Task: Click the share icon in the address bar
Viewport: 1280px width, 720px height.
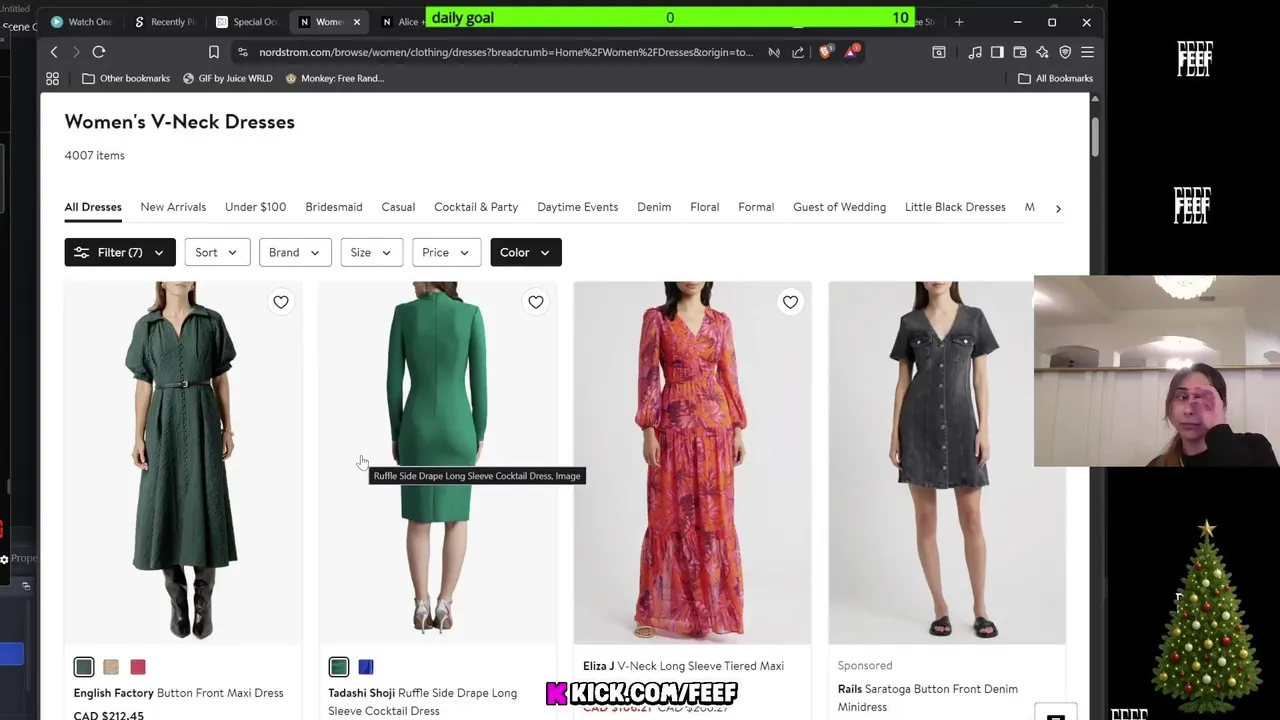Action: [798, 52]
